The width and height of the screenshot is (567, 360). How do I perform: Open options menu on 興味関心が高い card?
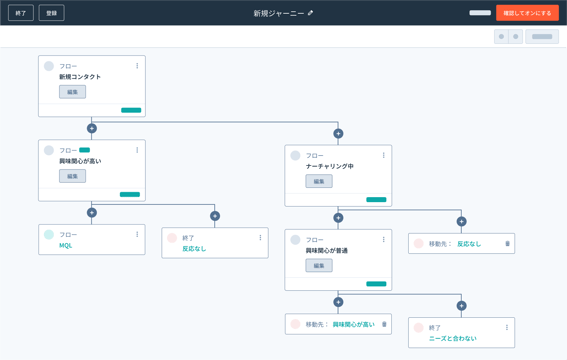137,150
